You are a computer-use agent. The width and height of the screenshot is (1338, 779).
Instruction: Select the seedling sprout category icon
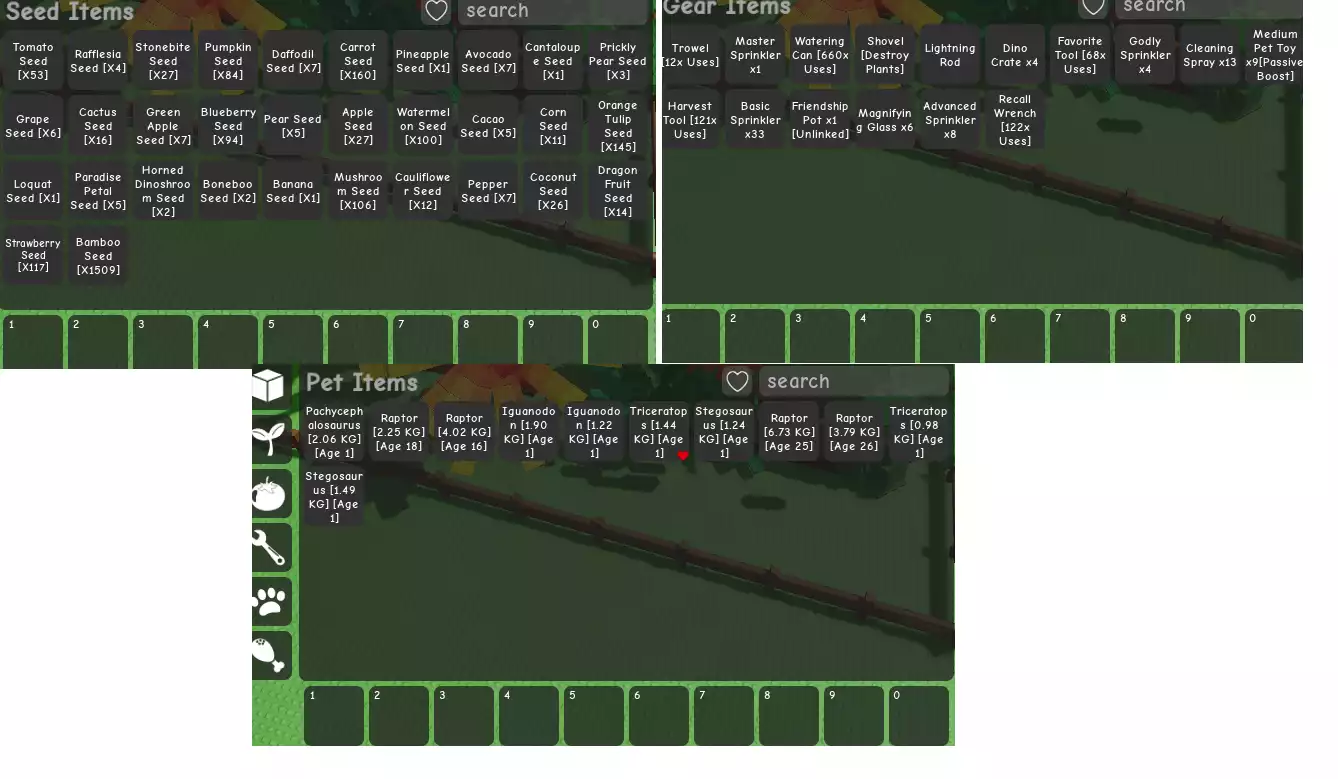pos(270,439)
